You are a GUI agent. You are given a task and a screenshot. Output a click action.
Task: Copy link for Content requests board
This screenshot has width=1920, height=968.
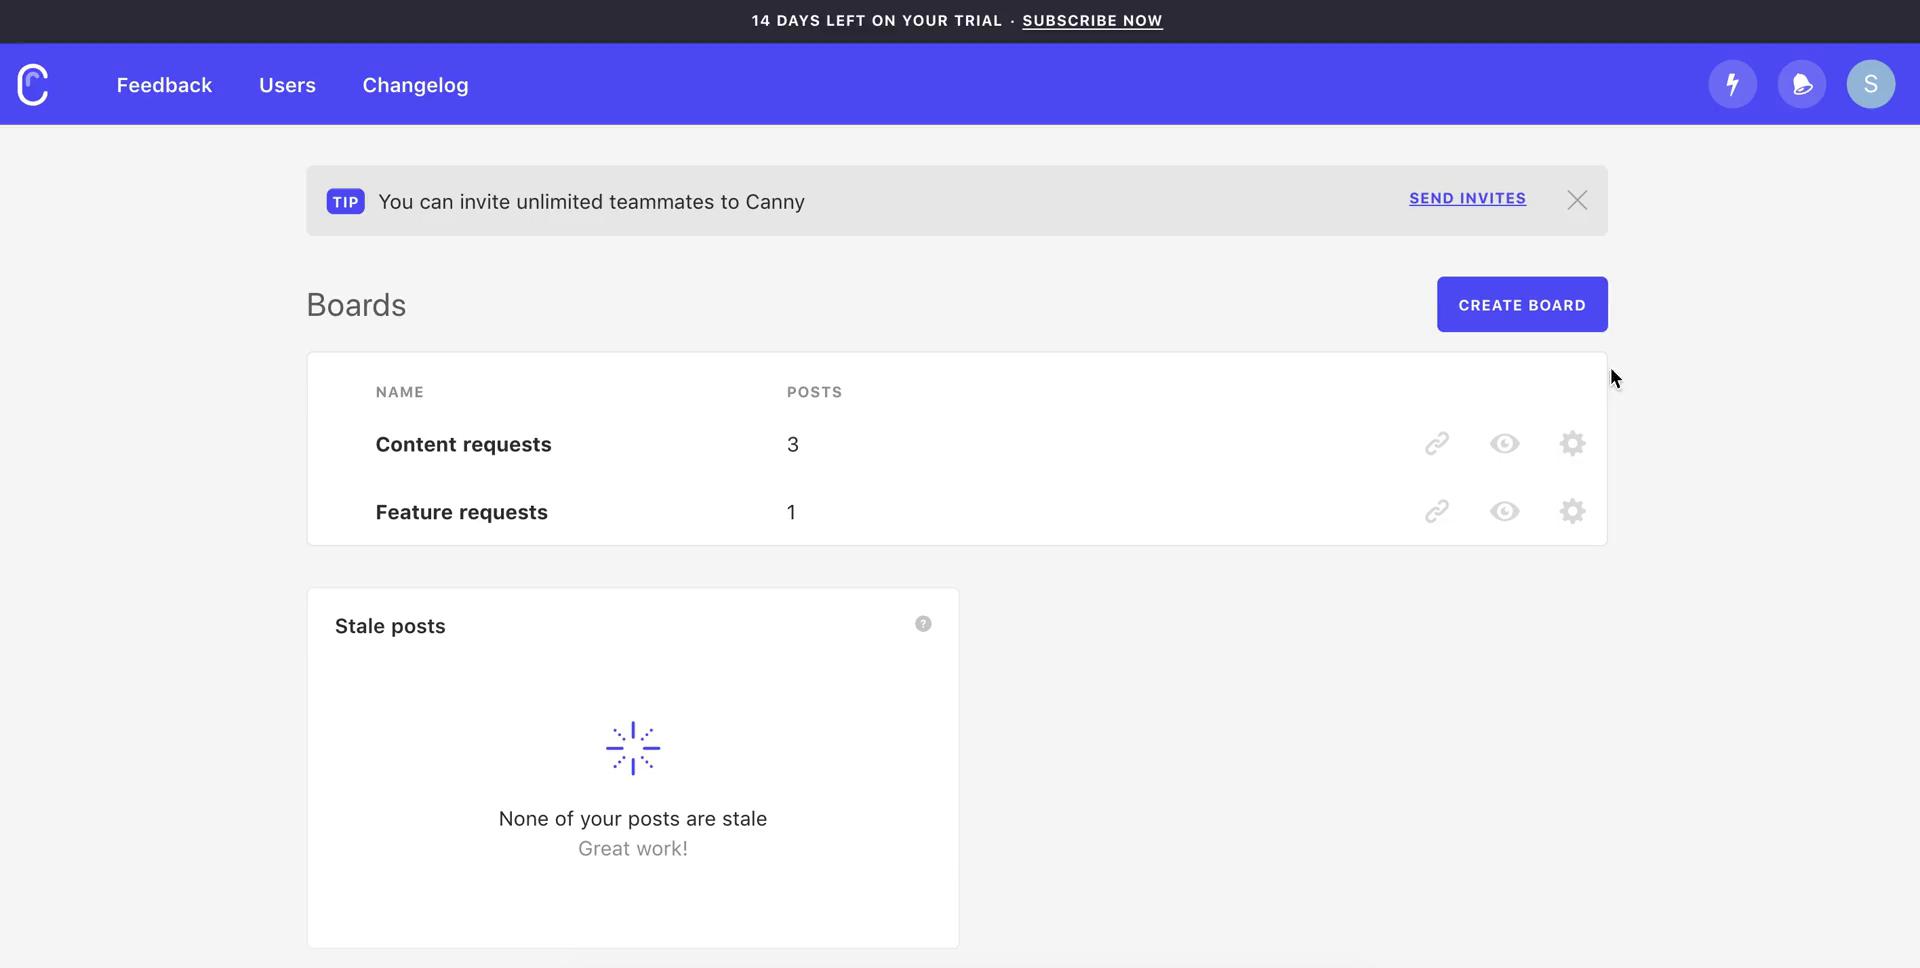pyautogui.click(x=1436, y=444)
